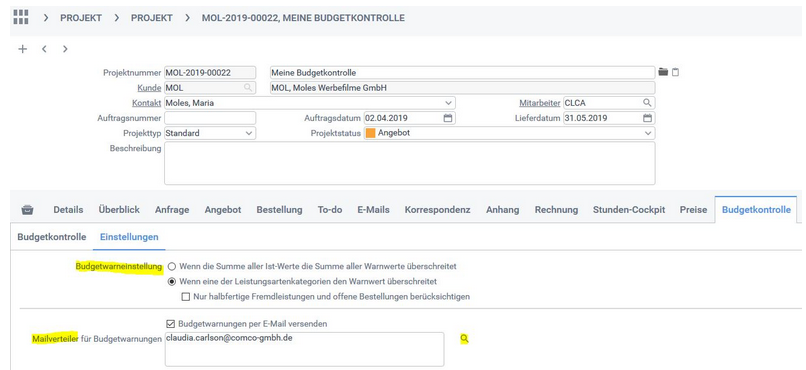Open the Budgetkontrolle sub-tab

pyautogui.click(x=51, y=237)
